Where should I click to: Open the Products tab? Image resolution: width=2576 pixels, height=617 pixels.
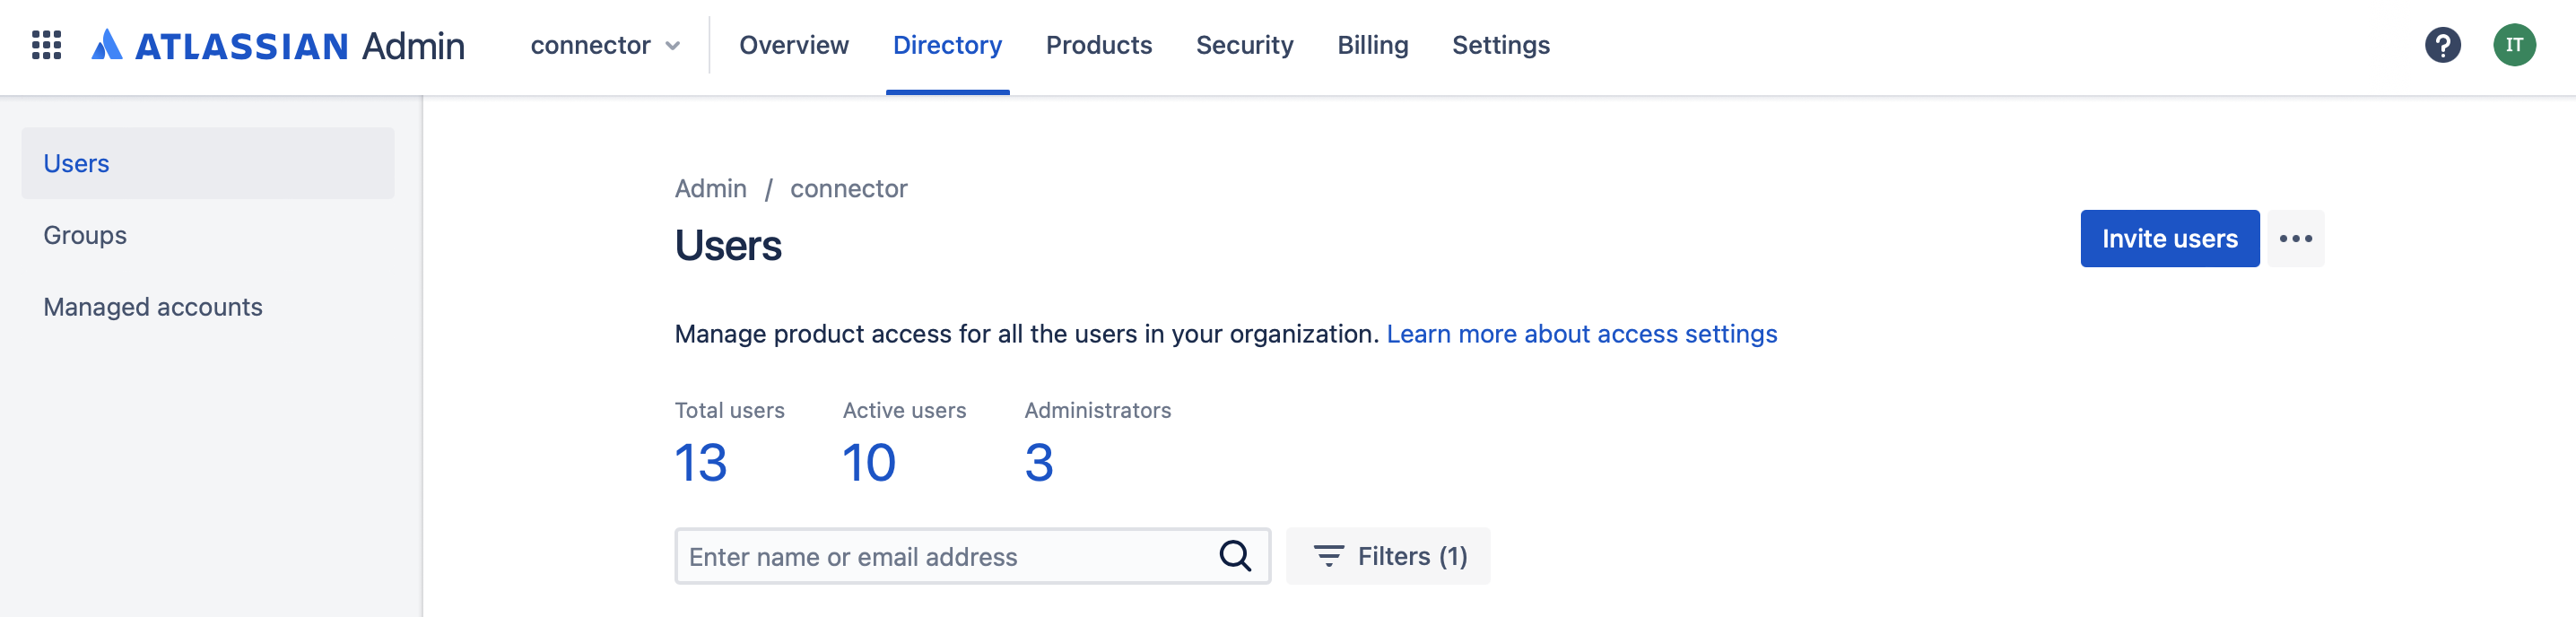click(x=1099, y=45)
